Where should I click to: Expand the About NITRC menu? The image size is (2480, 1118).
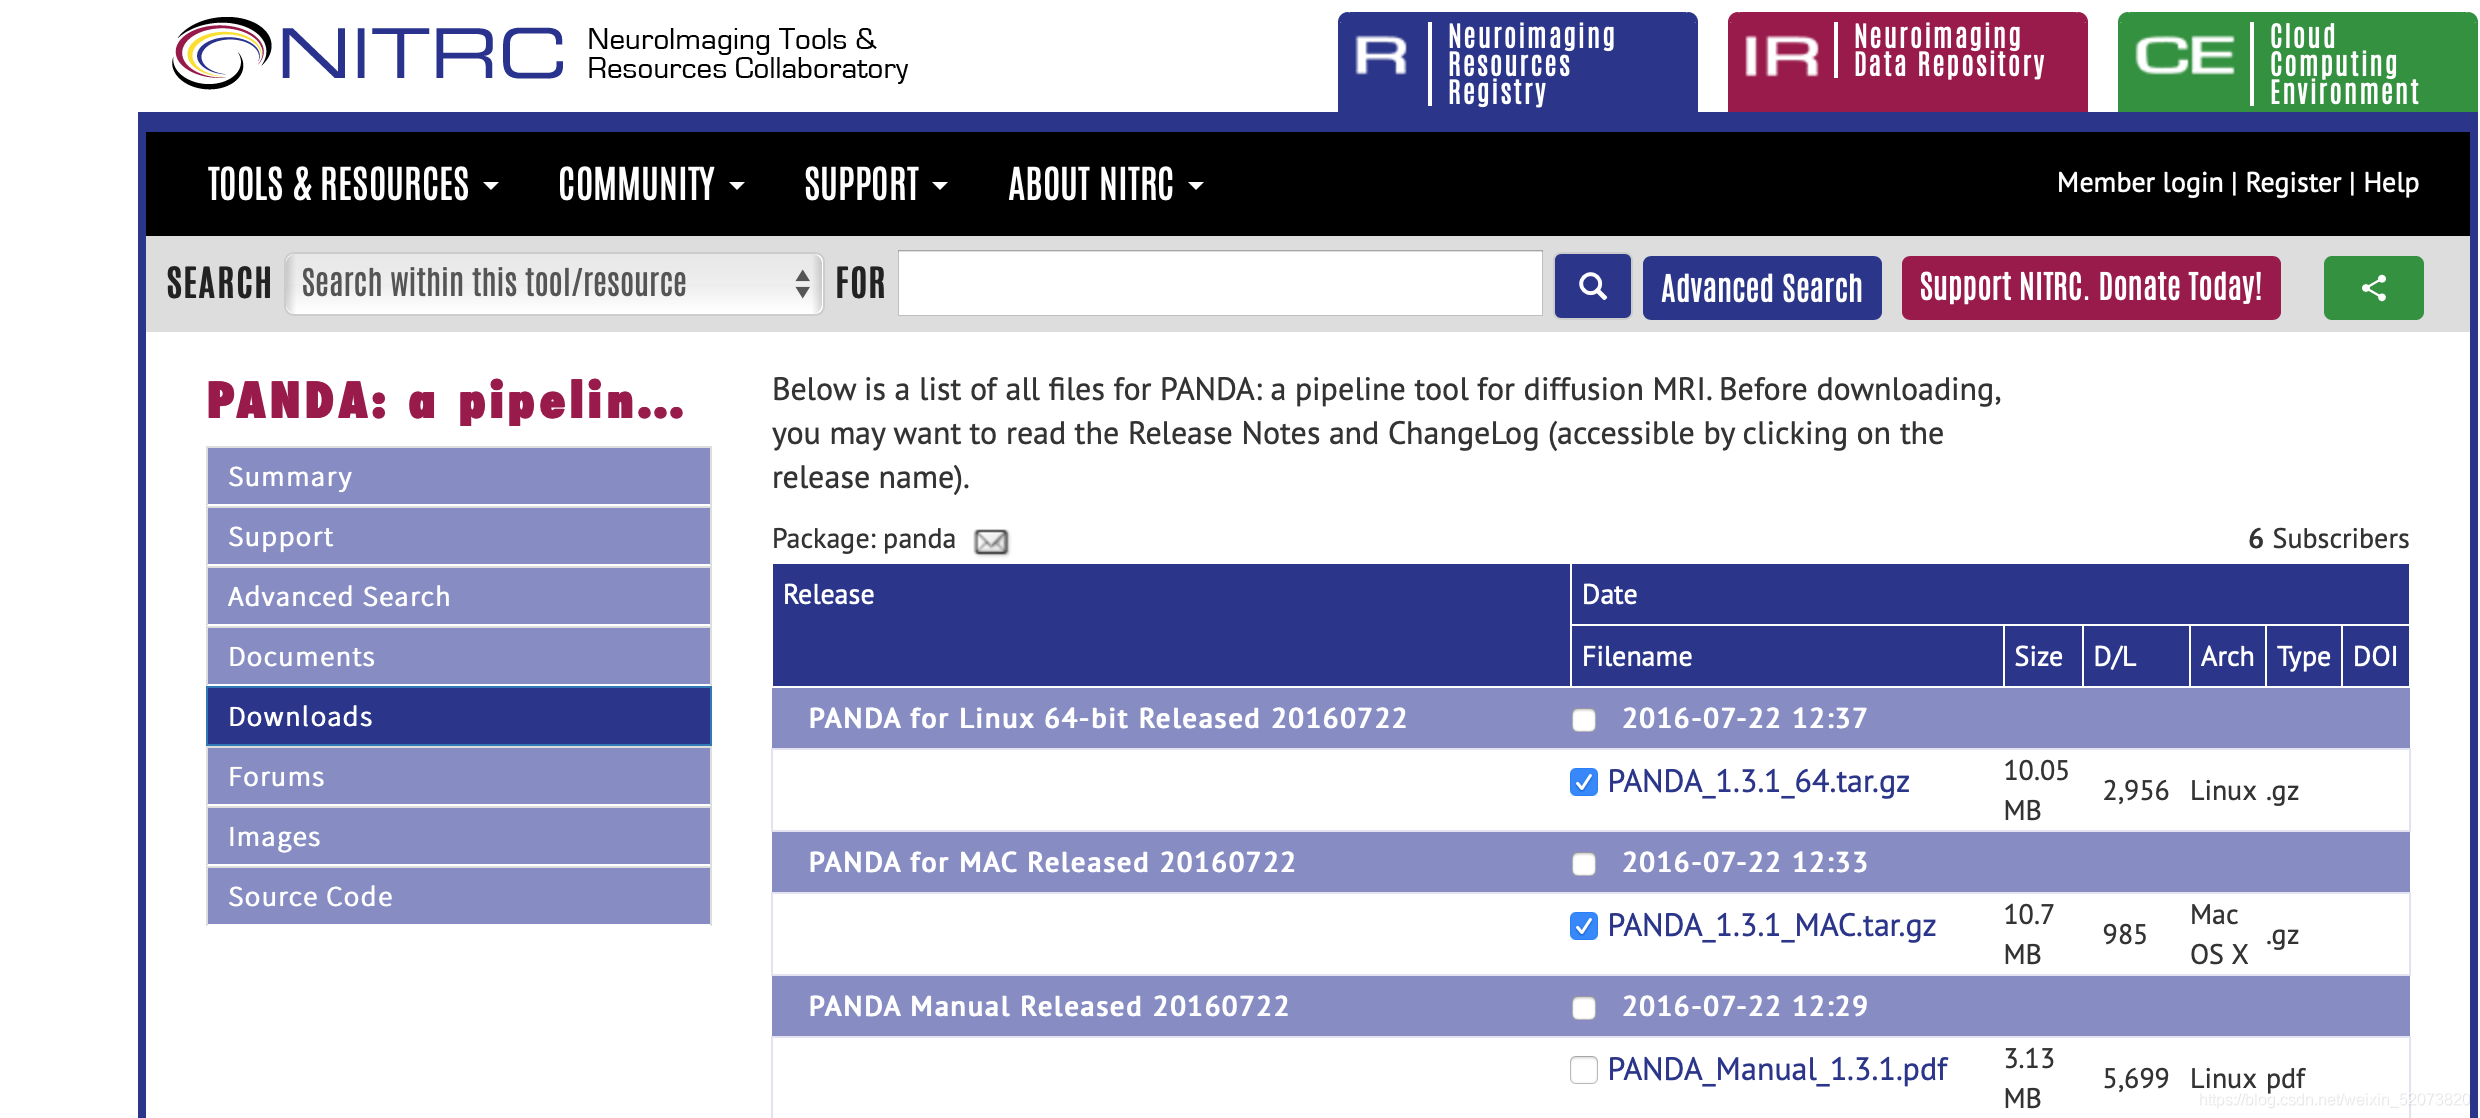(x=1106, y=184)
